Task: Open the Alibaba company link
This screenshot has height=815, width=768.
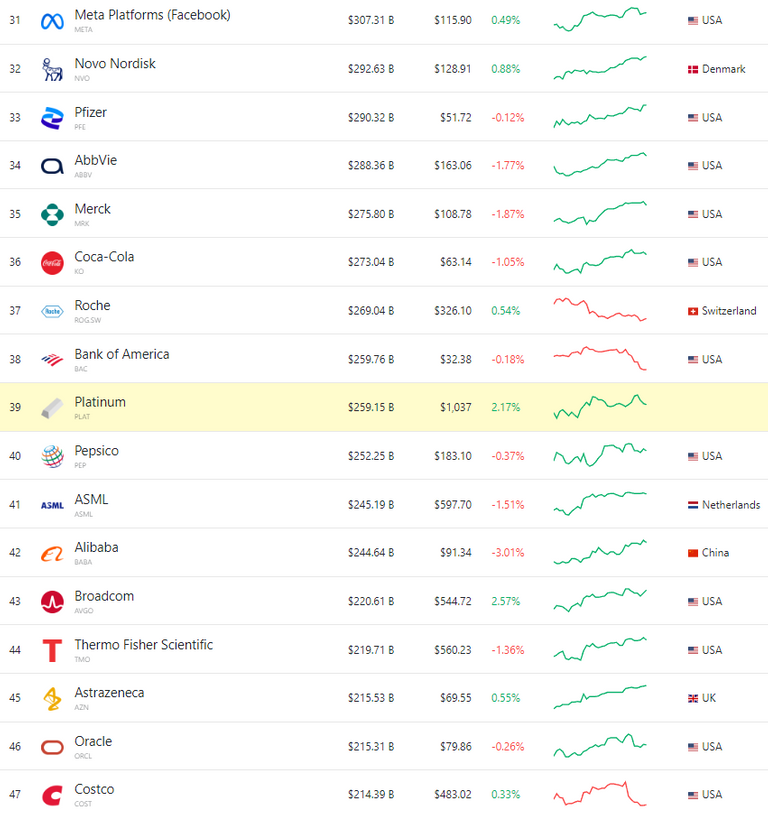Action: coord(96,547)
